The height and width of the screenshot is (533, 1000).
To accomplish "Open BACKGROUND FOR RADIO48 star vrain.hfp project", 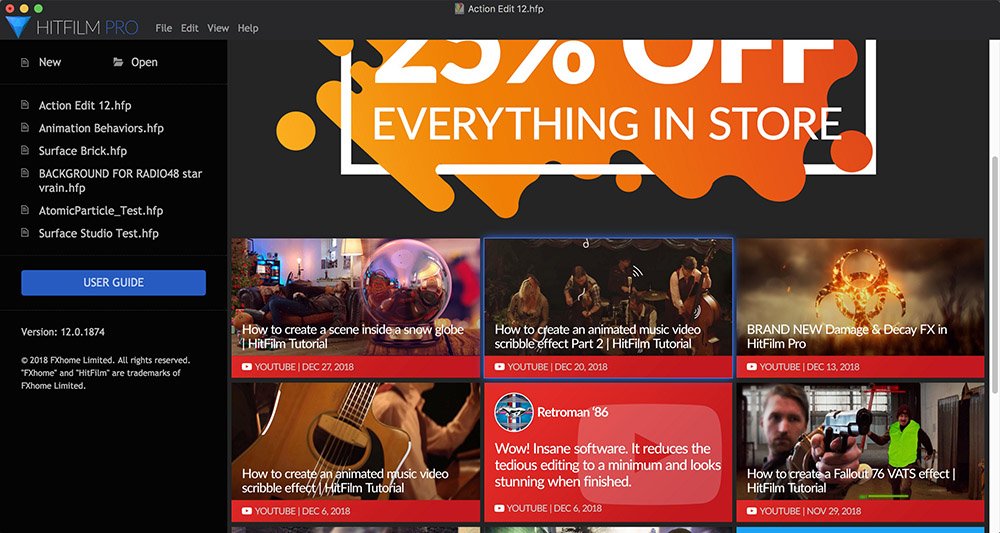I will [x=120, y=180].
